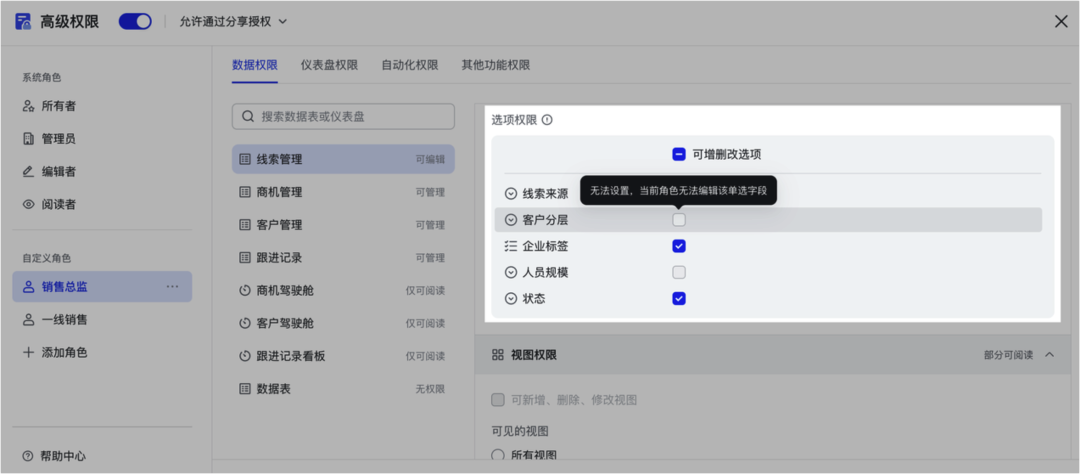Close the permissions dialog
1080x474 pixels.
coord(1061,21)
